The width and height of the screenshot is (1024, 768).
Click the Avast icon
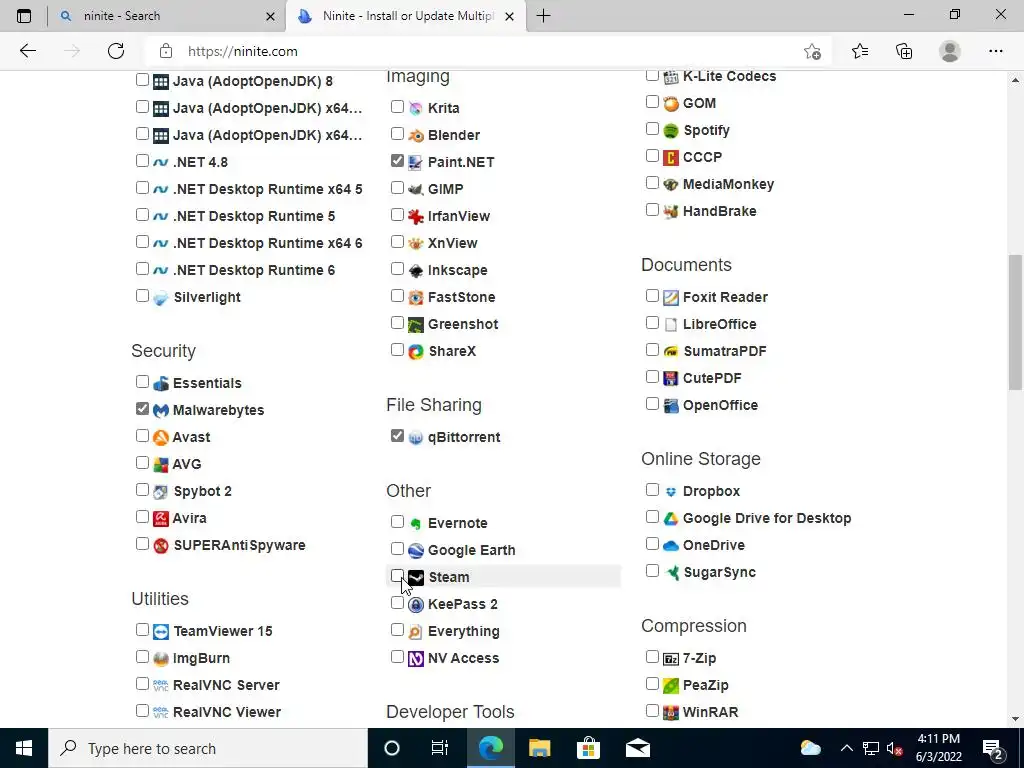click(x=161, y=438)
